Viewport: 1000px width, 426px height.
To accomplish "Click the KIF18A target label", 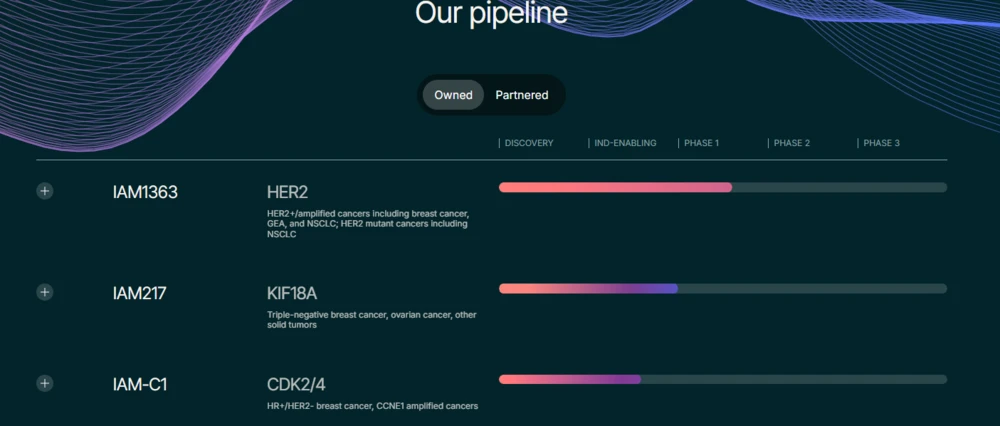I will point(292,293).
